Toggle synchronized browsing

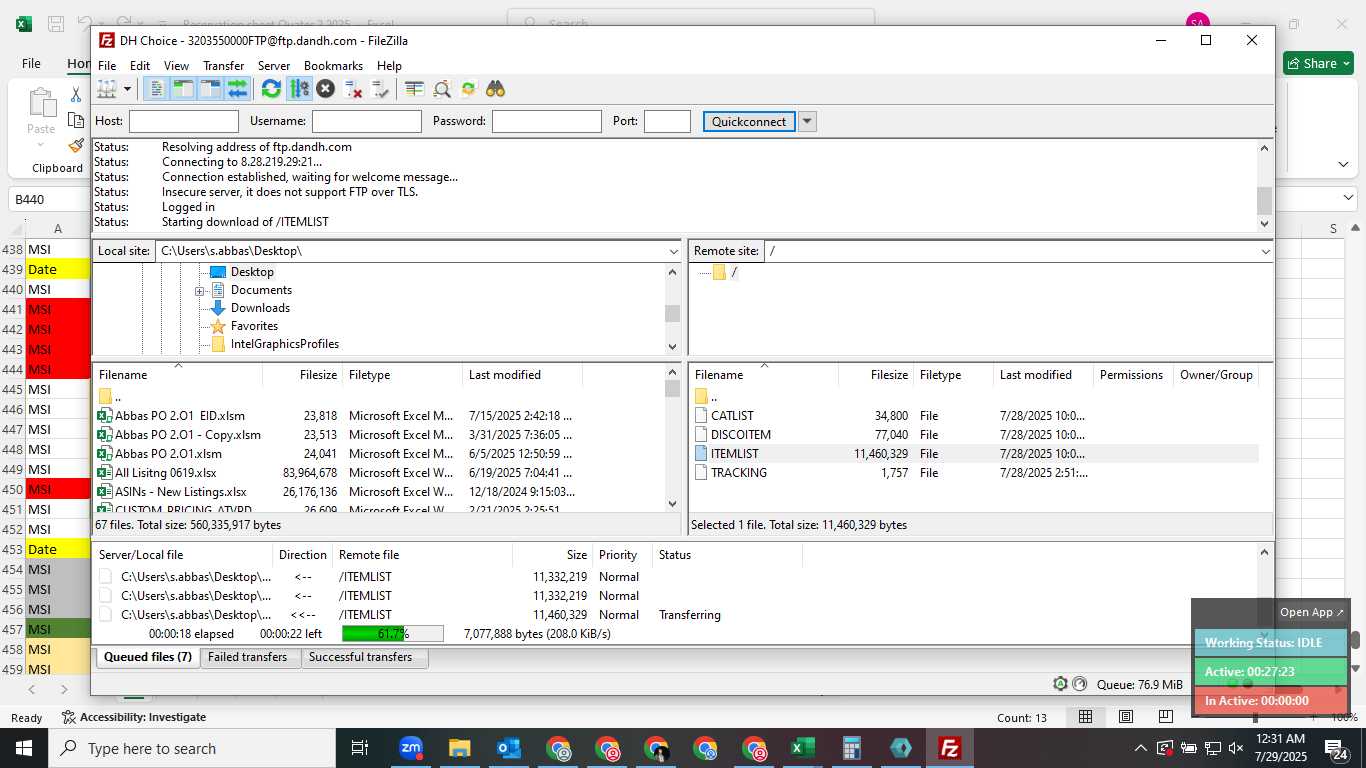468,89
